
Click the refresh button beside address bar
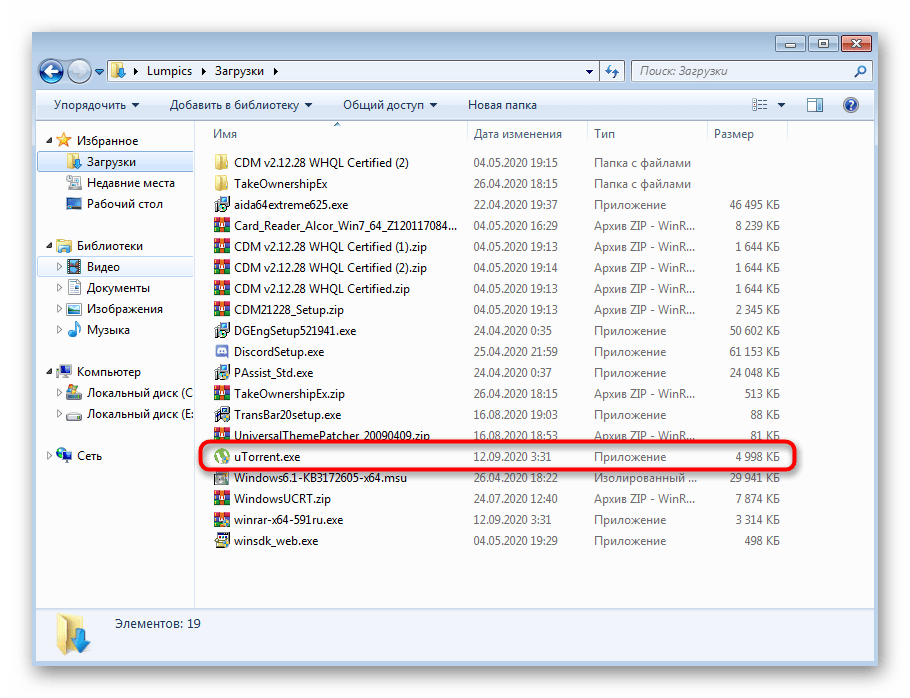612,71
